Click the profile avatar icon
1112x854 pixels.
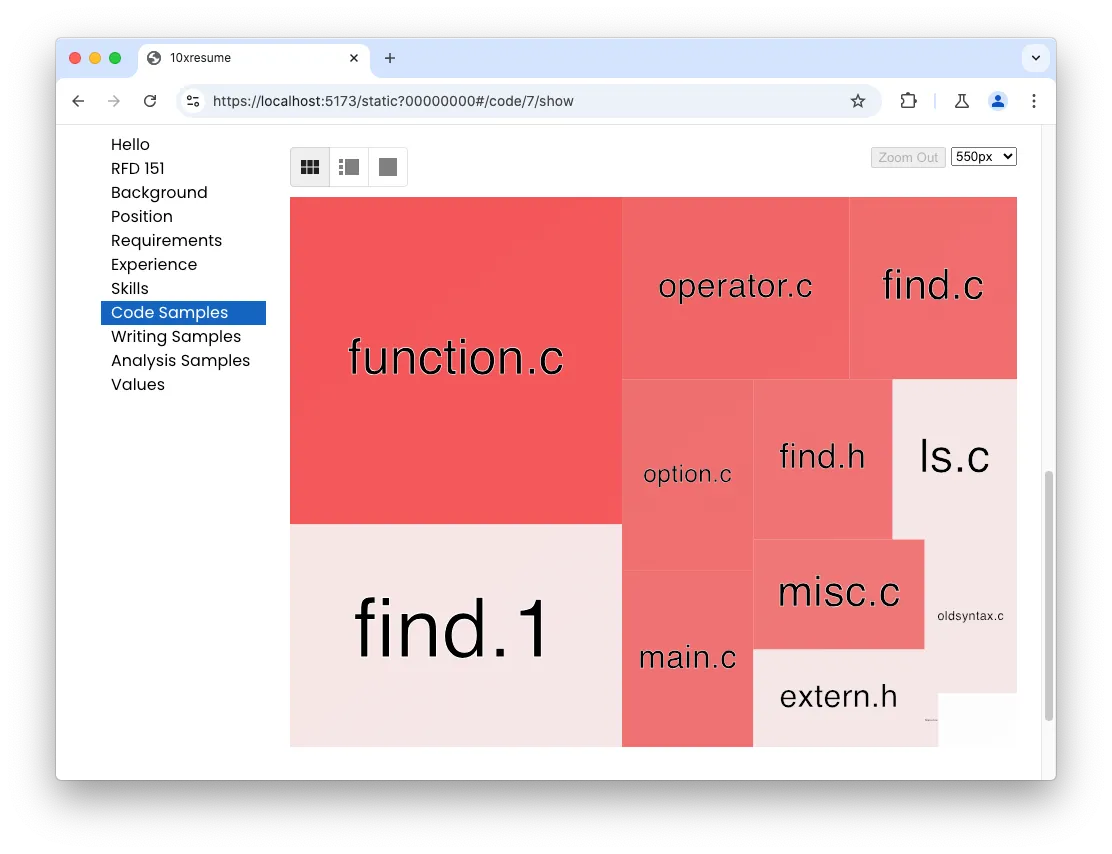click(997, 101)
